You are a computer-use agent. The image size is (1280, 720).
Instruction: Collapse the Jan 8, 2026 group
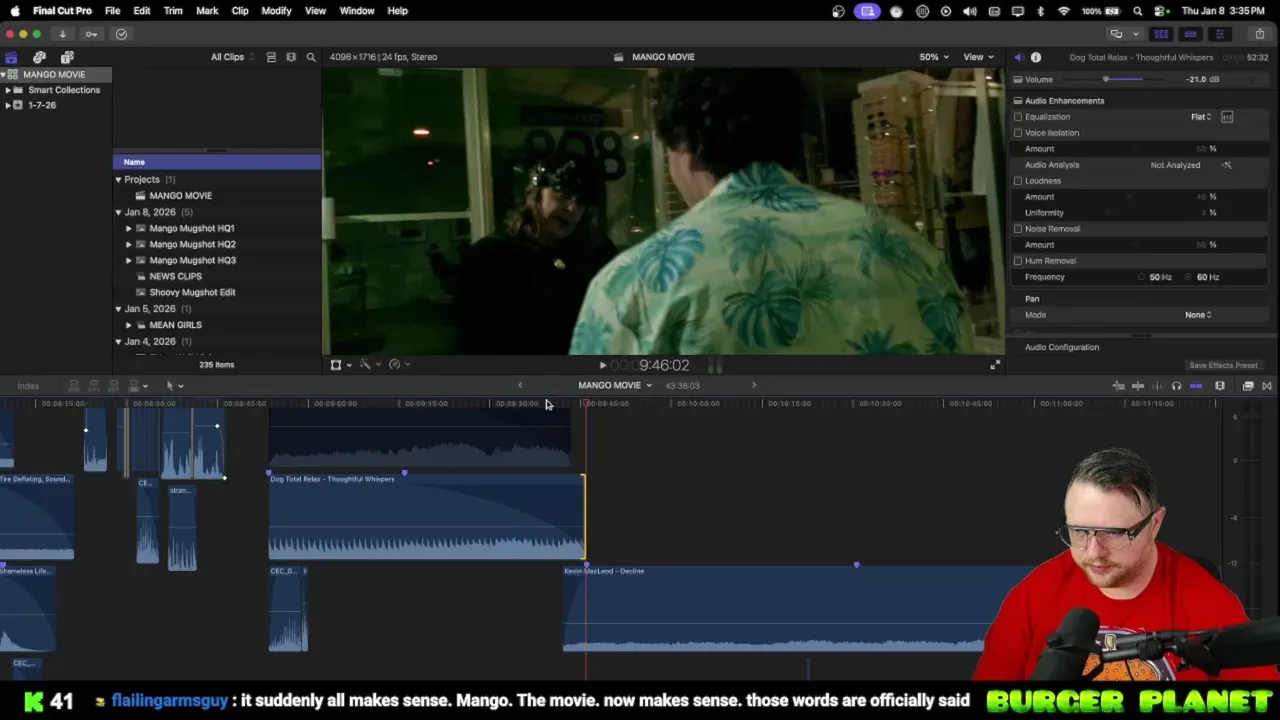point(118,212)
